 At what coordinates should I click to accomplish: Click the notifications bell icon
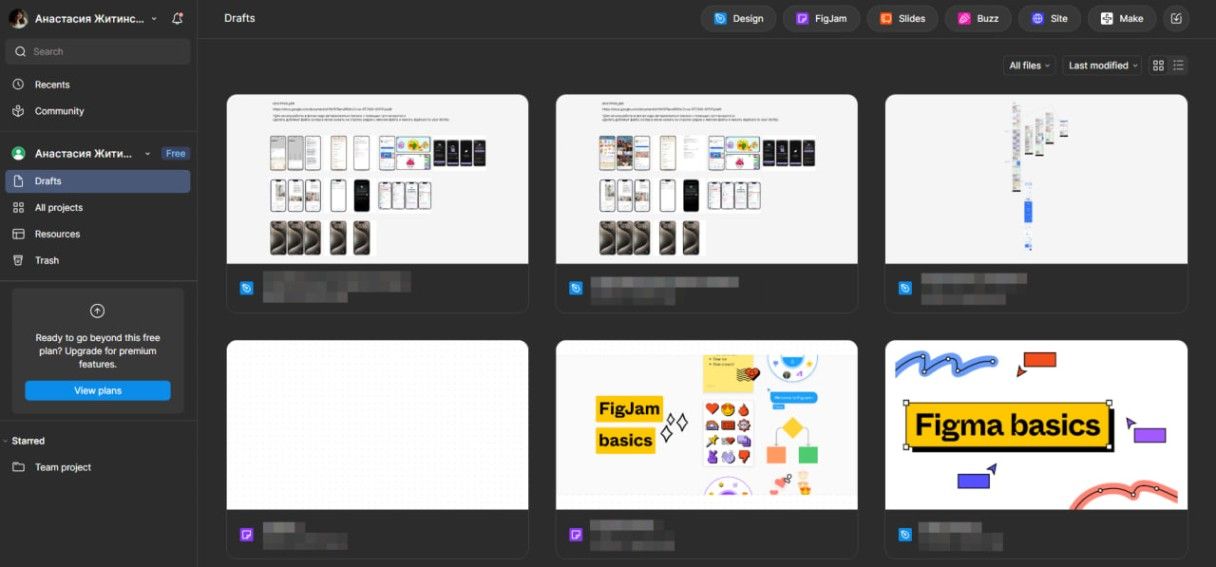coord(177,19)
